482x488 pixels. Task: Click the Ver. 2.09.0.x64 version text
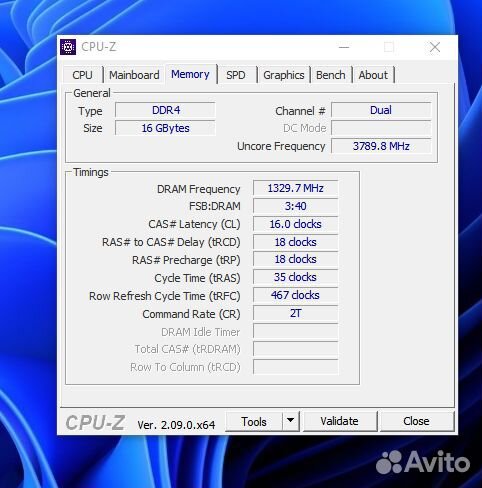176,425
